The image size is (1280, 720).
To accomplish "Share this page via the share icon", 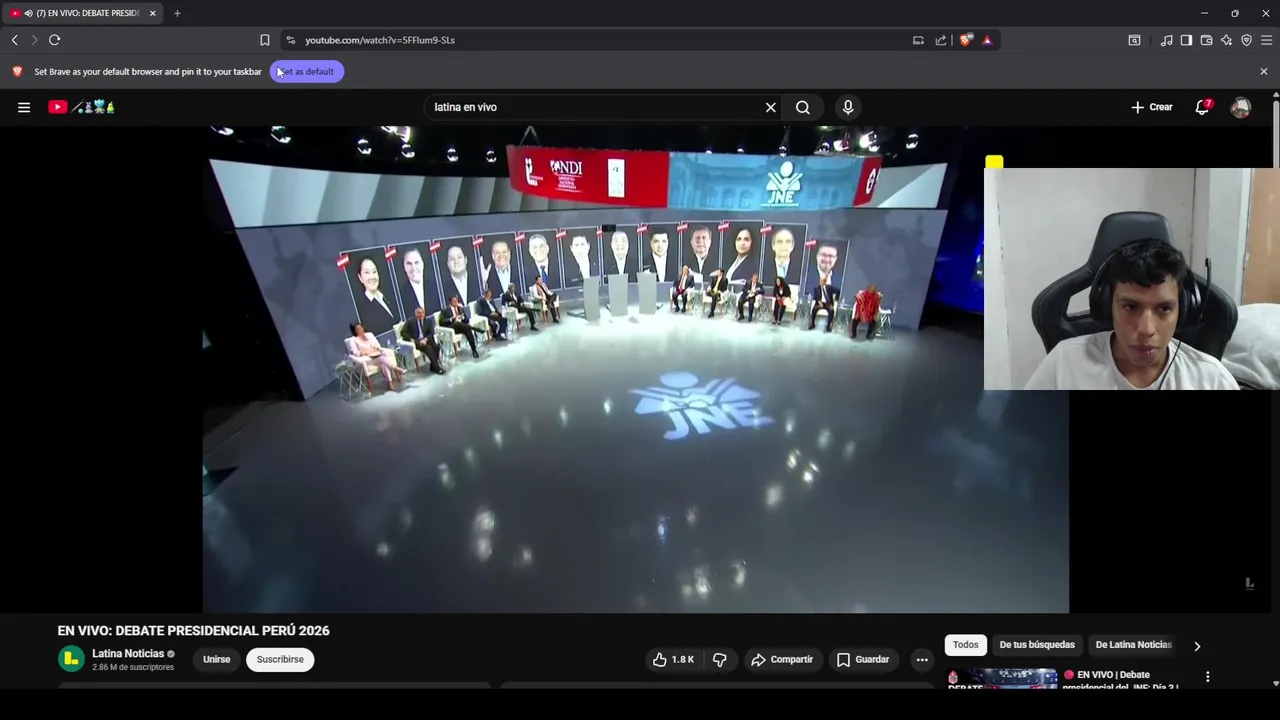I will coord(941,40).
